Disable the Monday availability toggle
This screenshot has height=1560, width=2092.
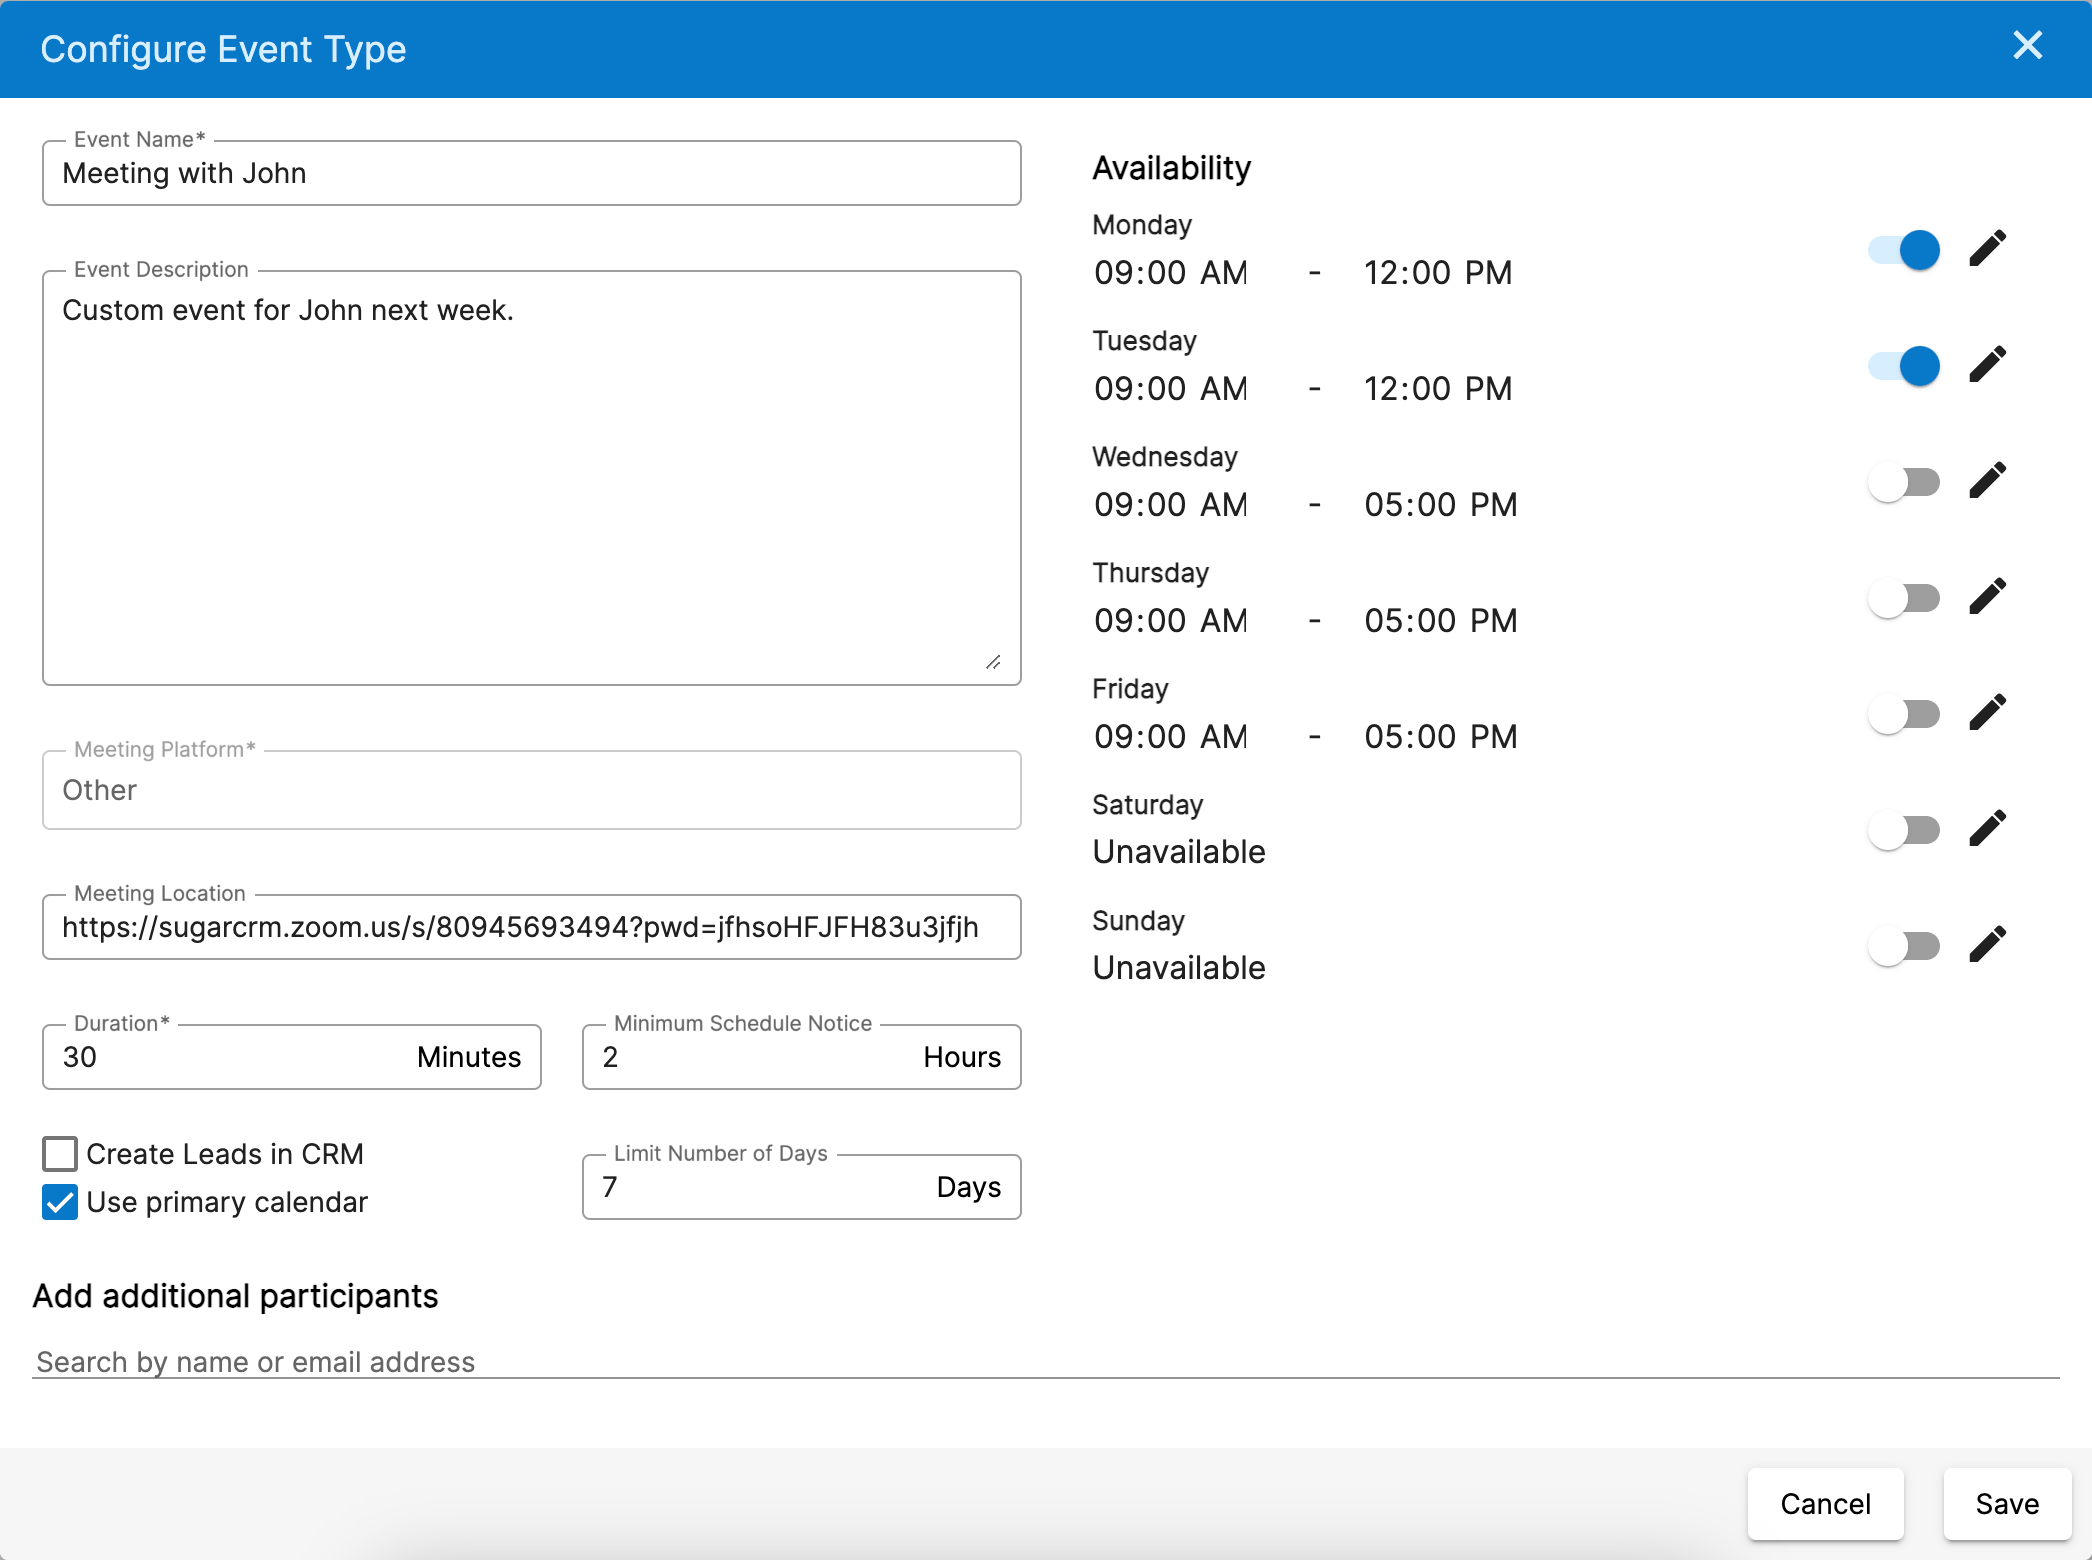1904,250
